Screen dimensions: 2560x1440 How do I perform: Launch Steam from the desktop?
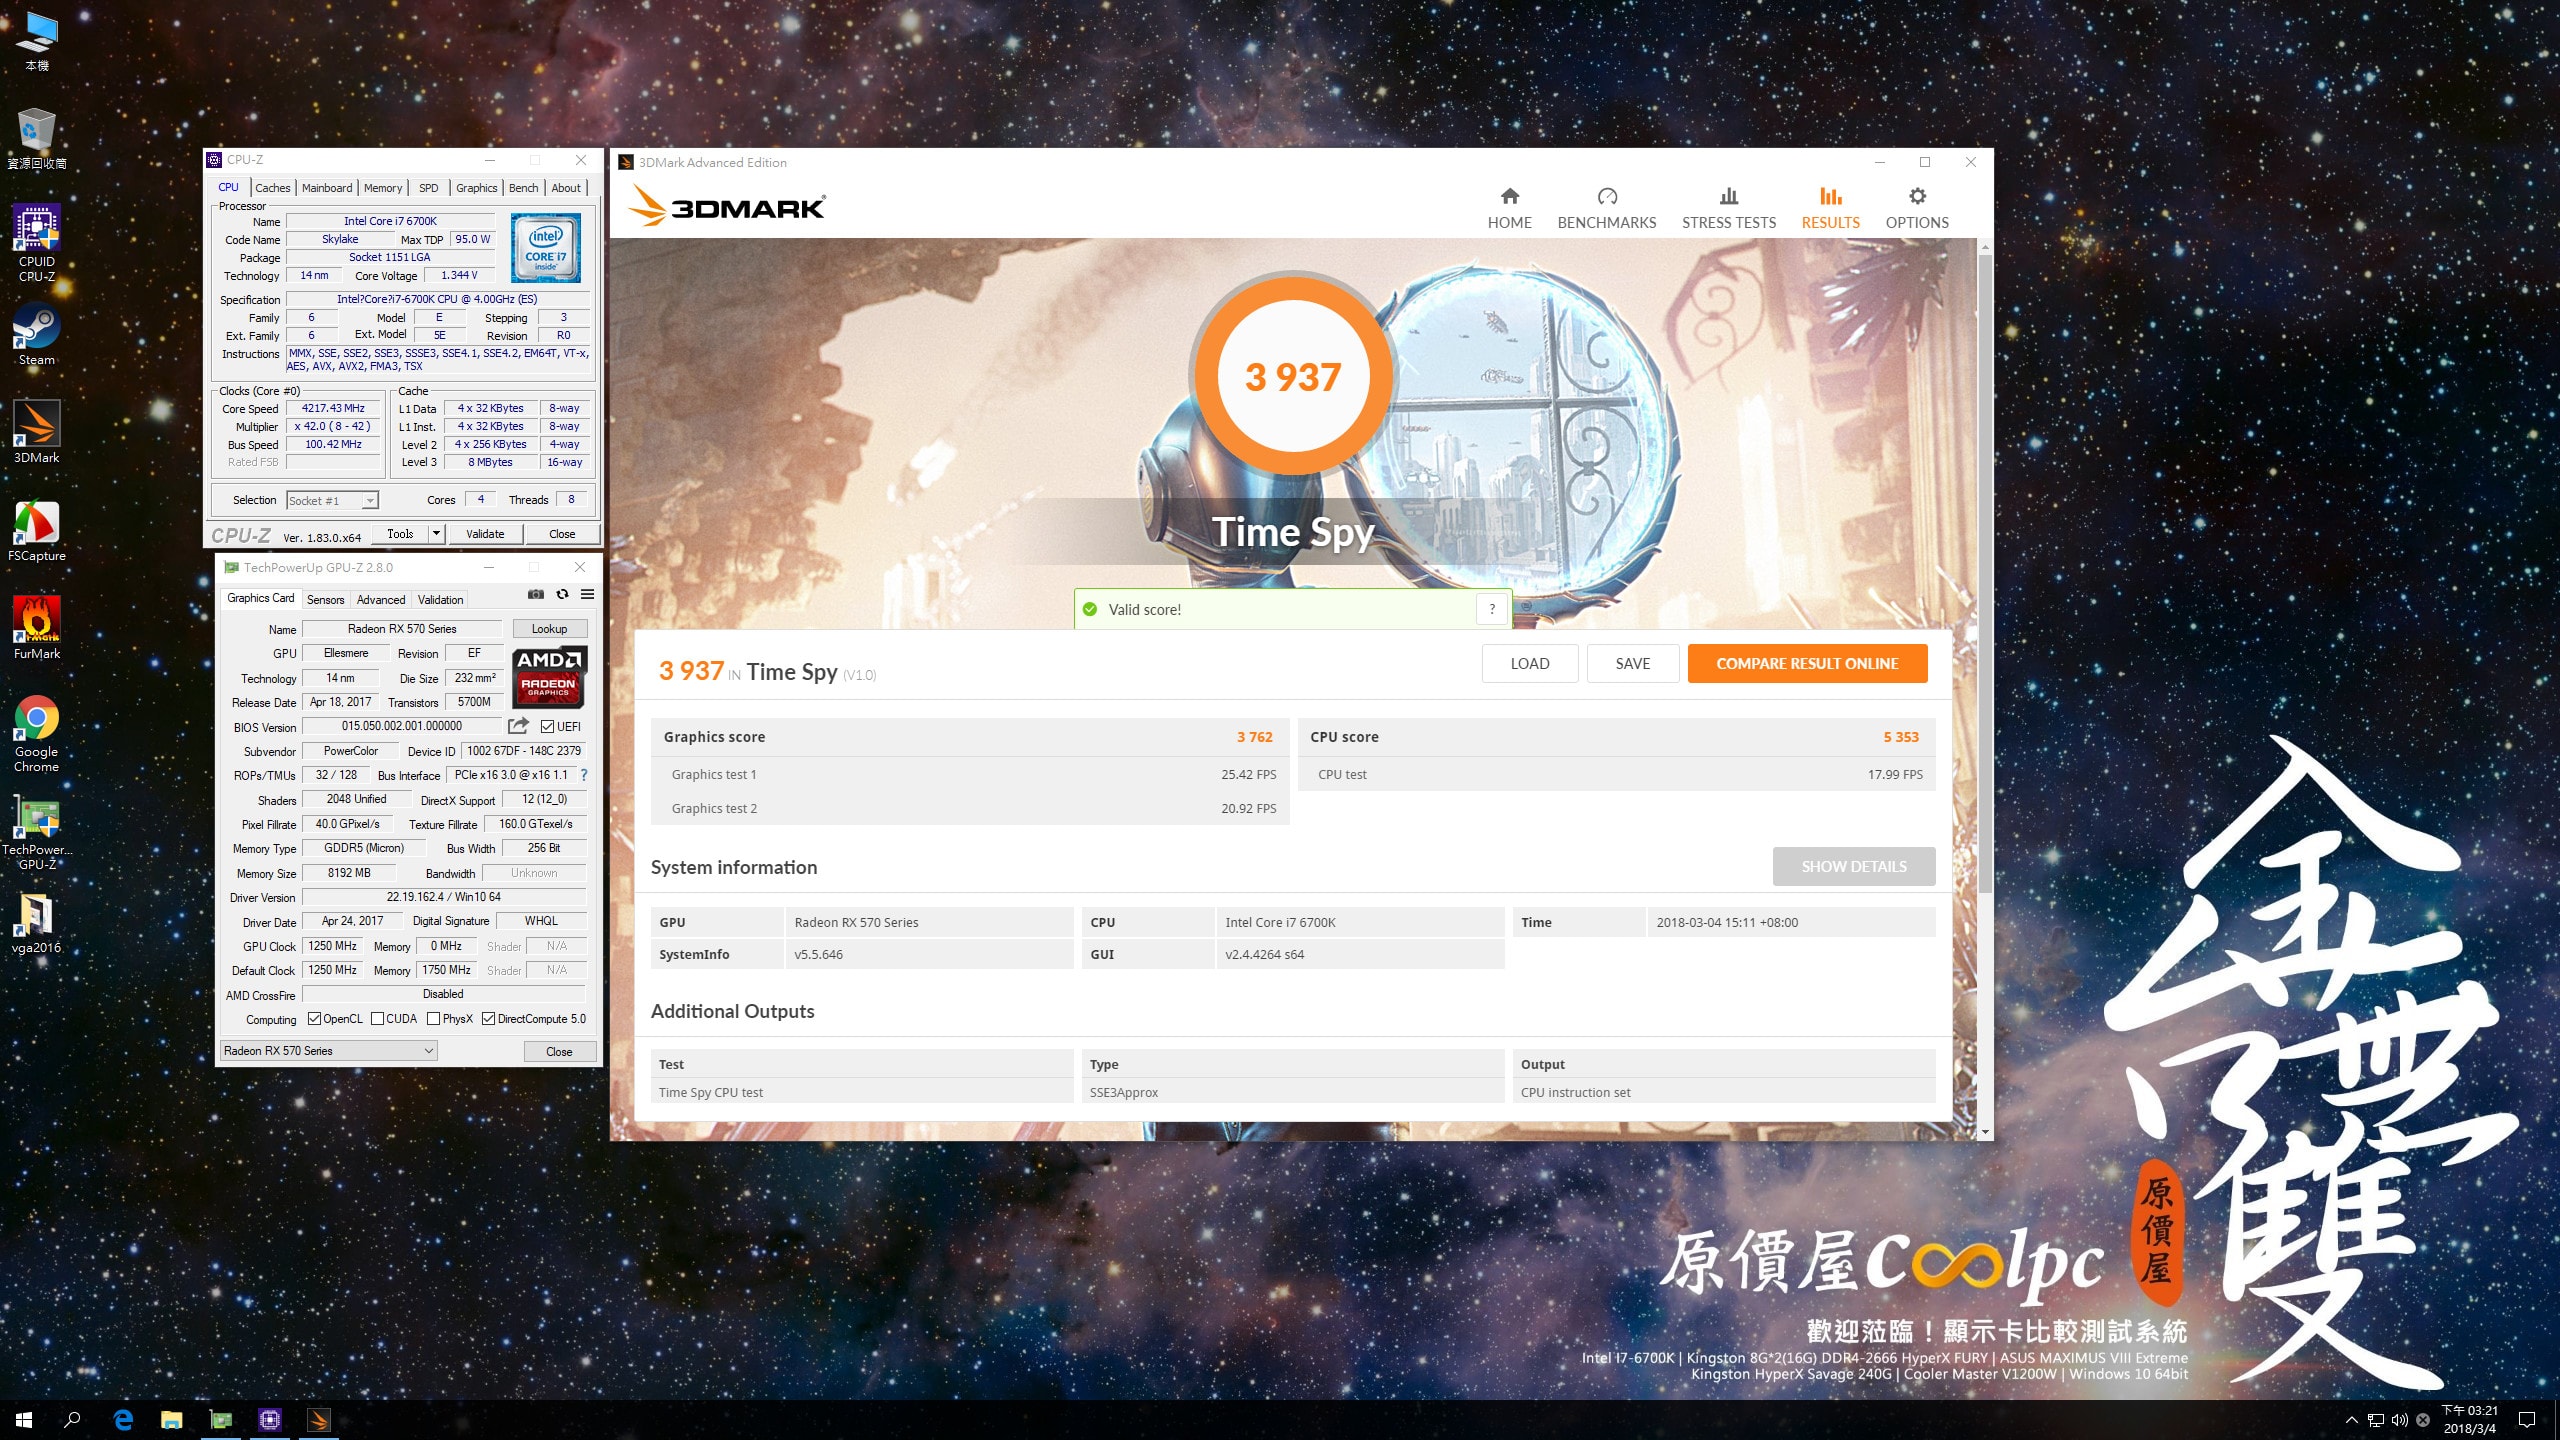(36, 335)
